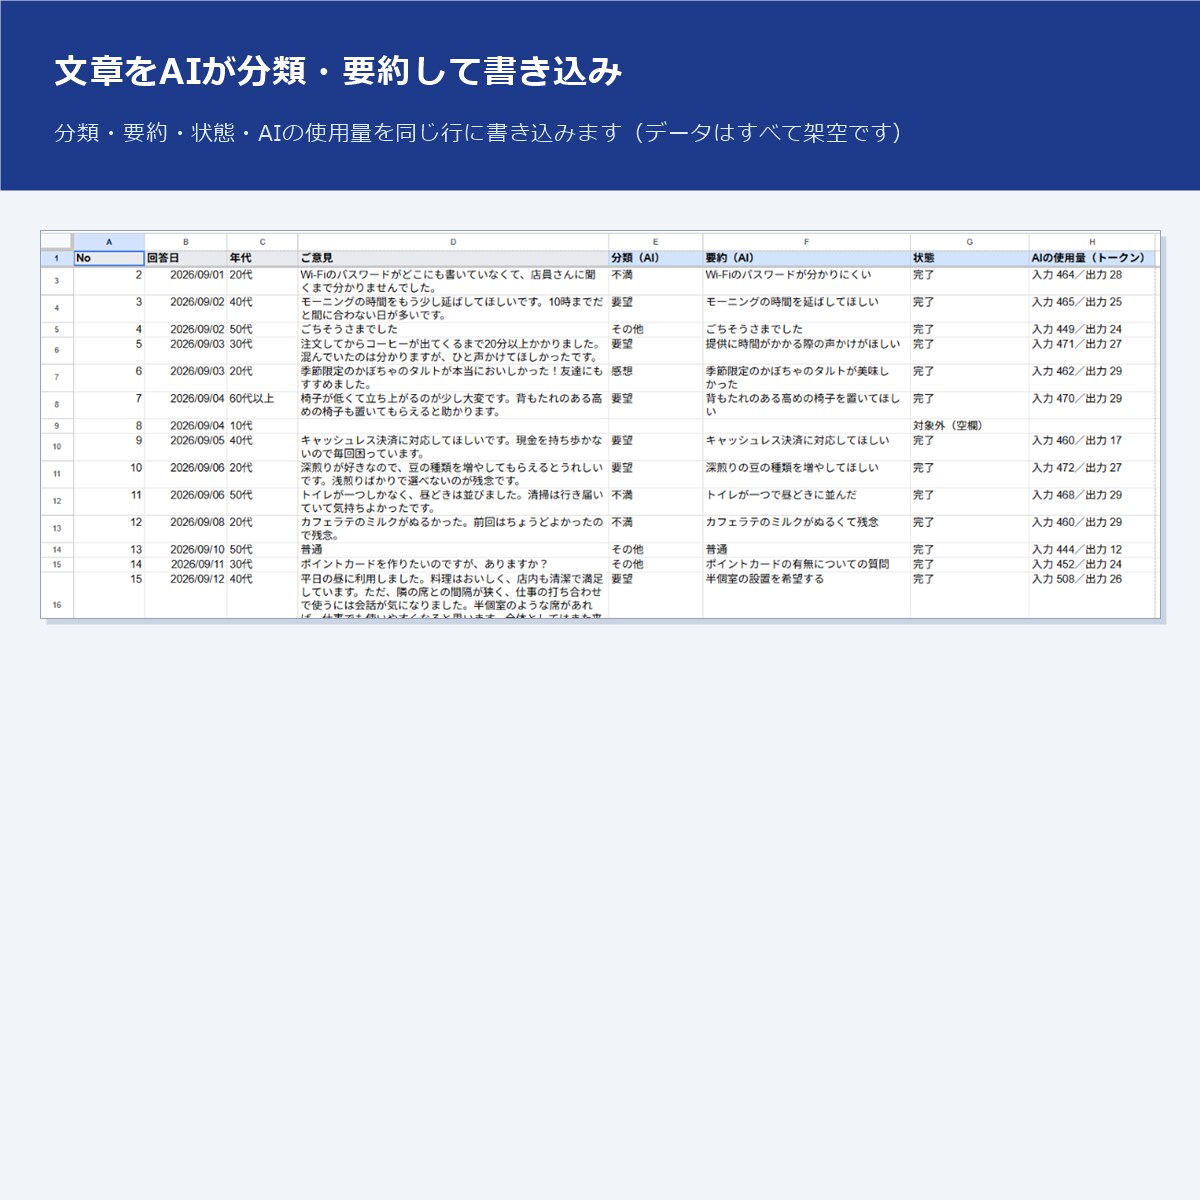Screen dimensions: 1200x1200
Task: Click the '要約（AI）' header cell
Action: click(x=806, y=258)
